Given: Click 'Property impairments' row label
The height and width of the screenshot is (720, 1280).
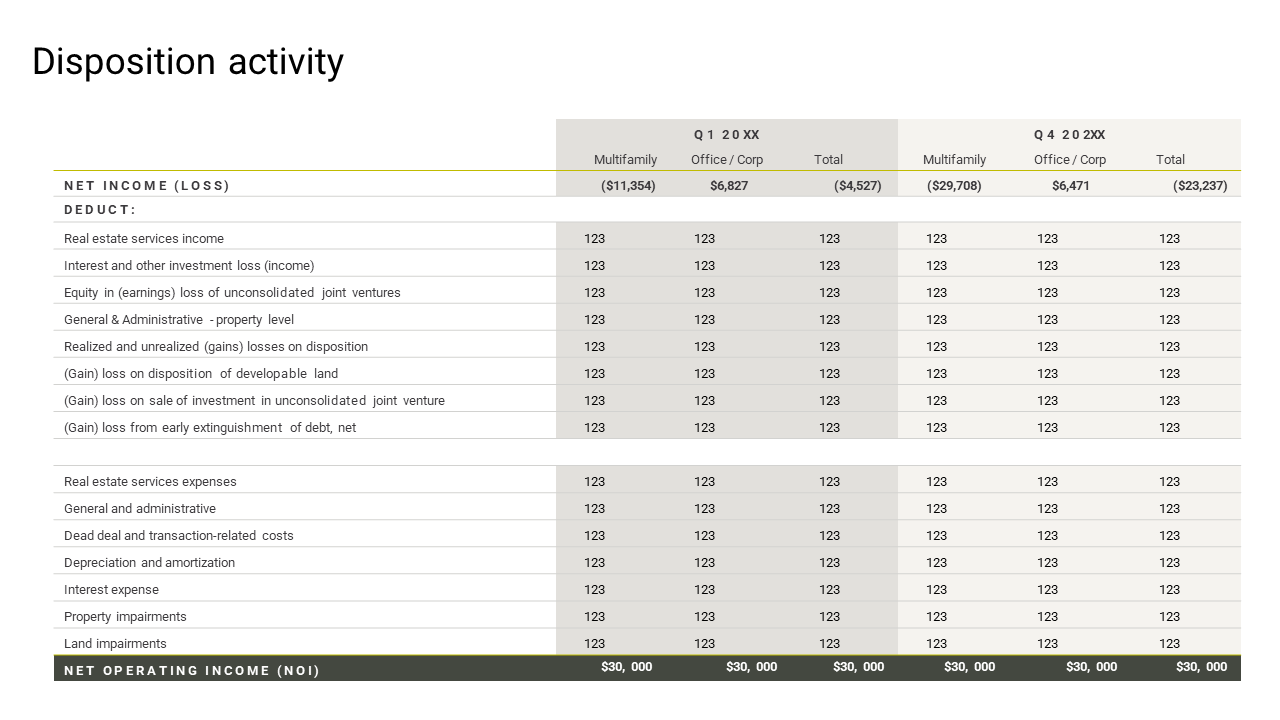Looking at the screenshot, I should (x=125, y=617).
